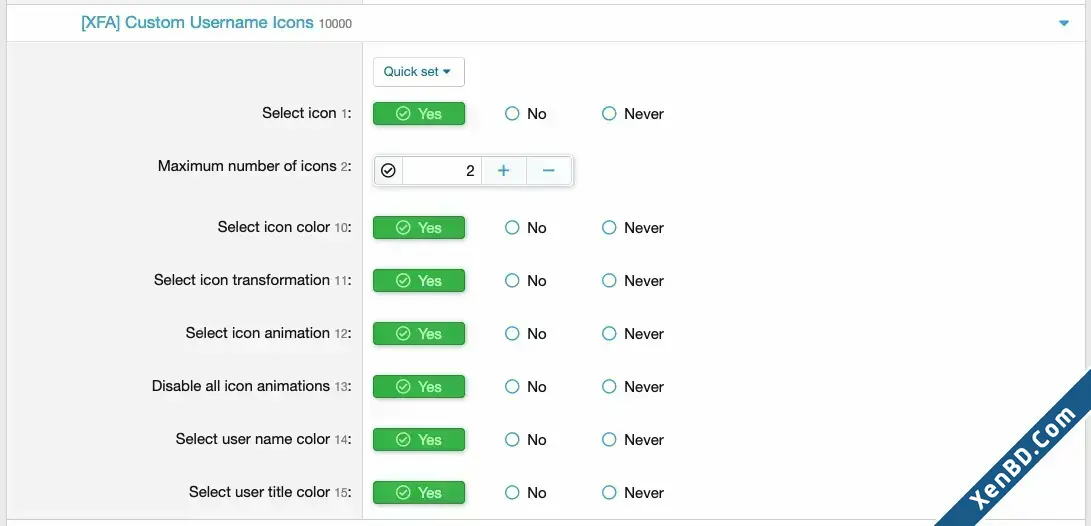Click the maximum number of icons field
The width and height of the screenshot is (1091, 526).
[442, 170]
